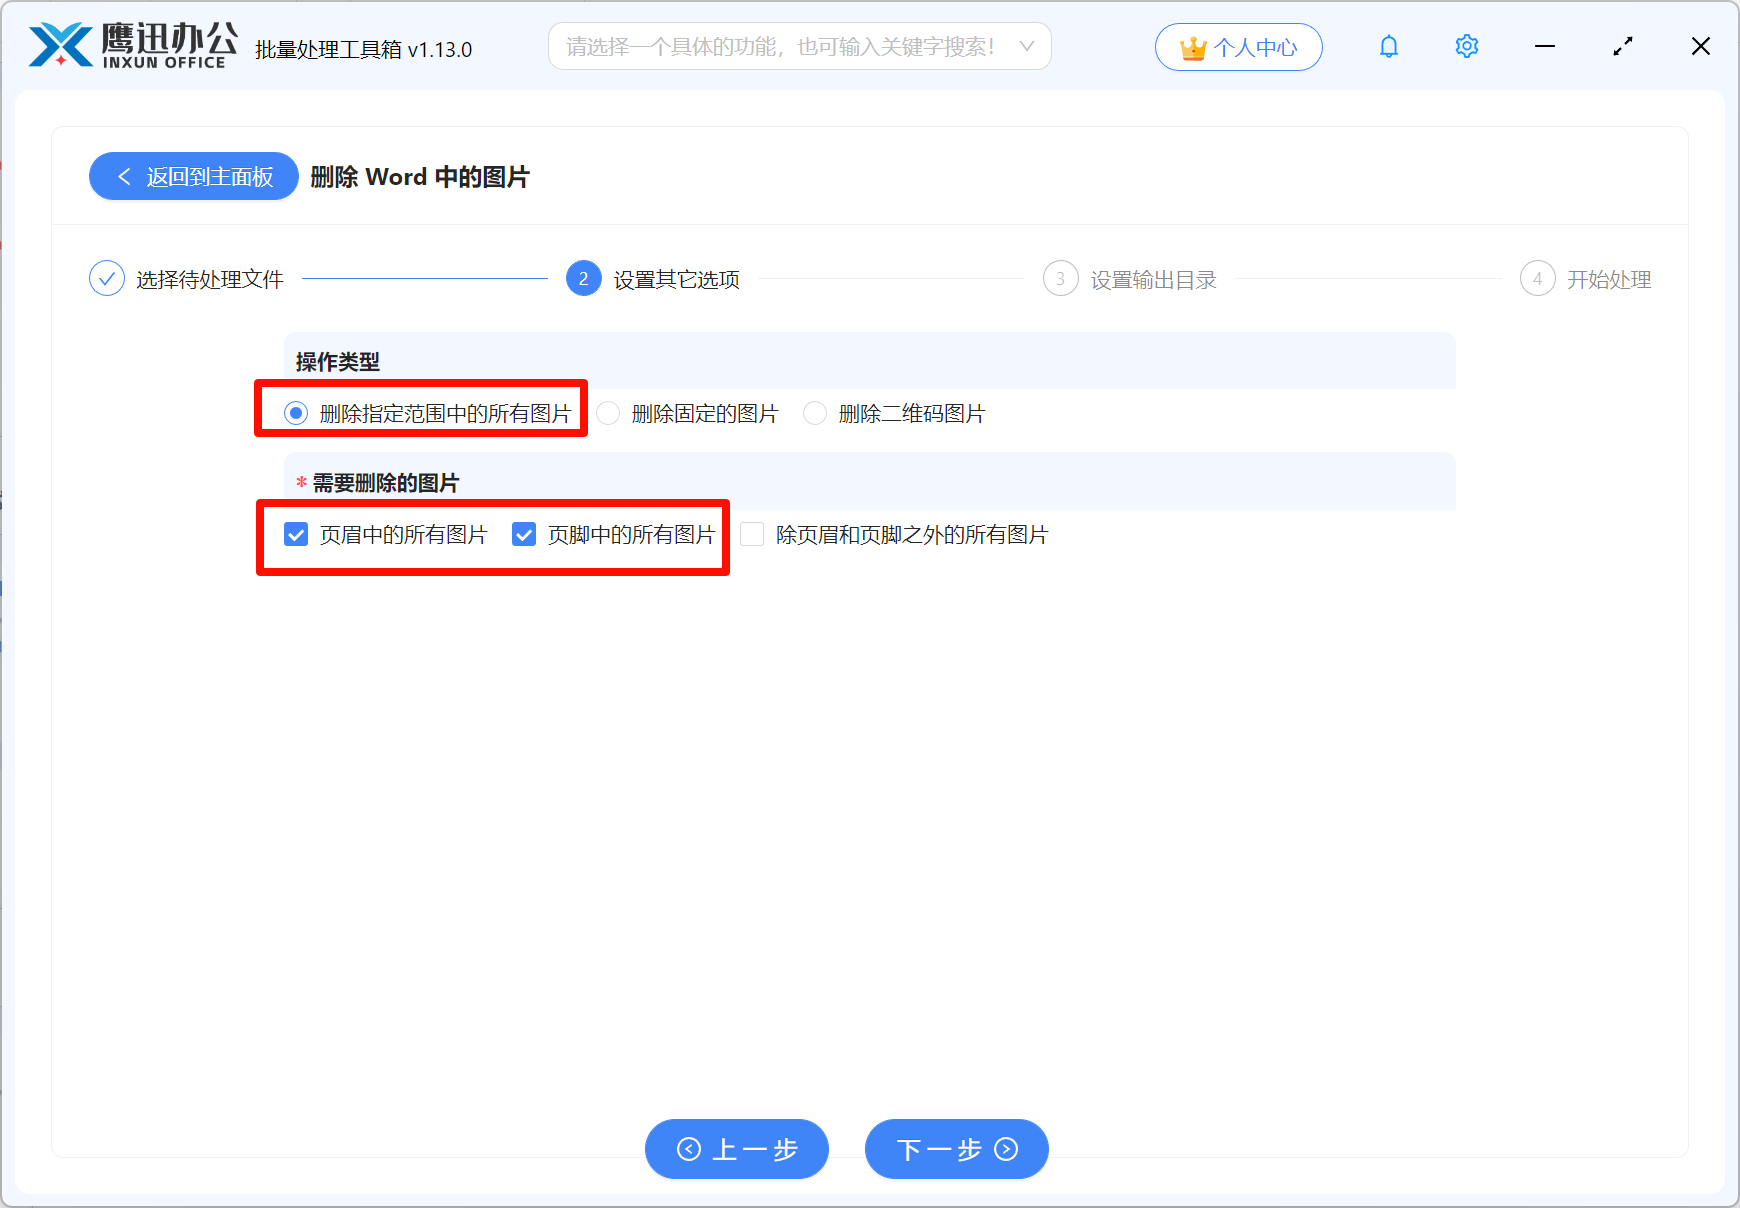Image resolution: width=1740 pixels, height=1208 pixels.
Task: Click step 4 开始处理 circle icon
Action: [1537, 279]
